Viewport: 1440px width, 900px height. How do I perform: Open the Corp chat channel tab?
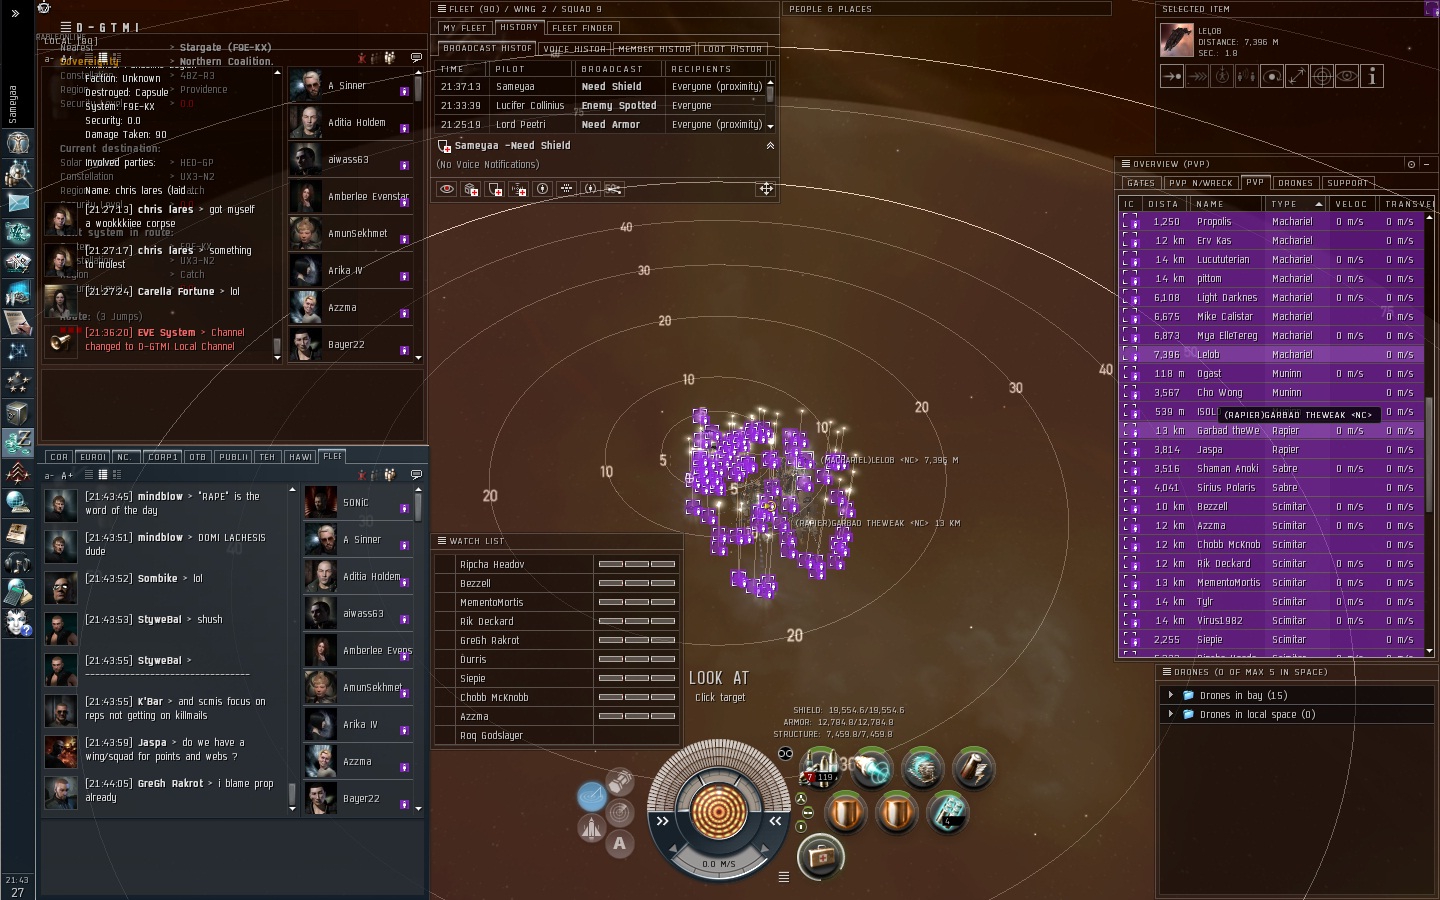click(x=59, y=457)
